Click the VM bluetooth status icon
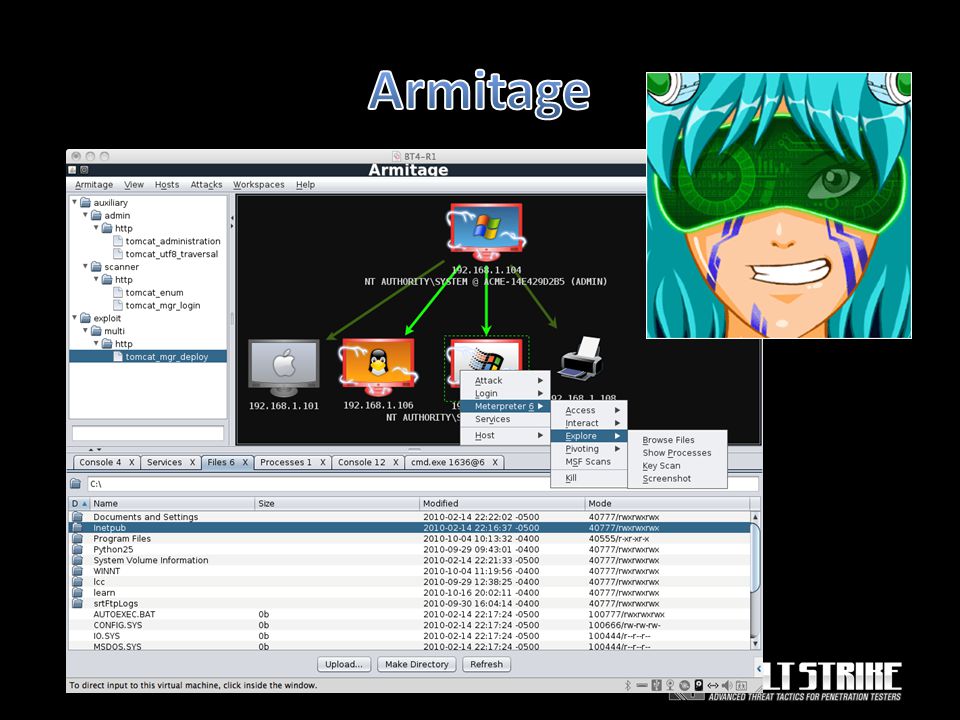Viewport: 960px width, 720px height. coord(628,685)
